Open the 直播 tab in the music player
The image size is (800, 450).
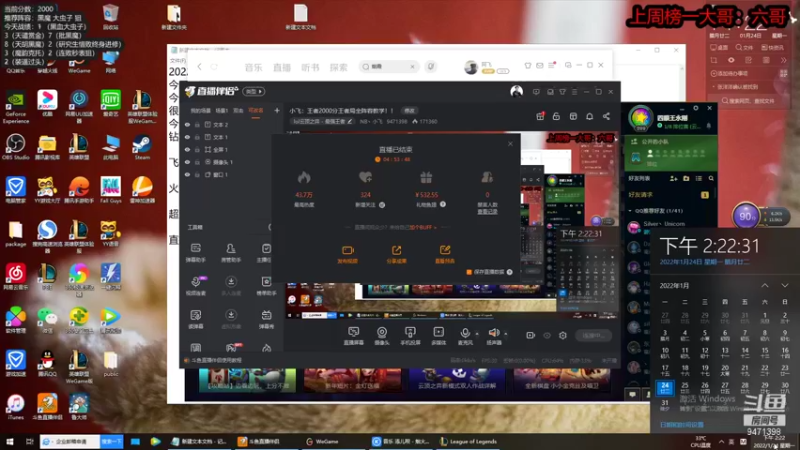coord(282,67)
